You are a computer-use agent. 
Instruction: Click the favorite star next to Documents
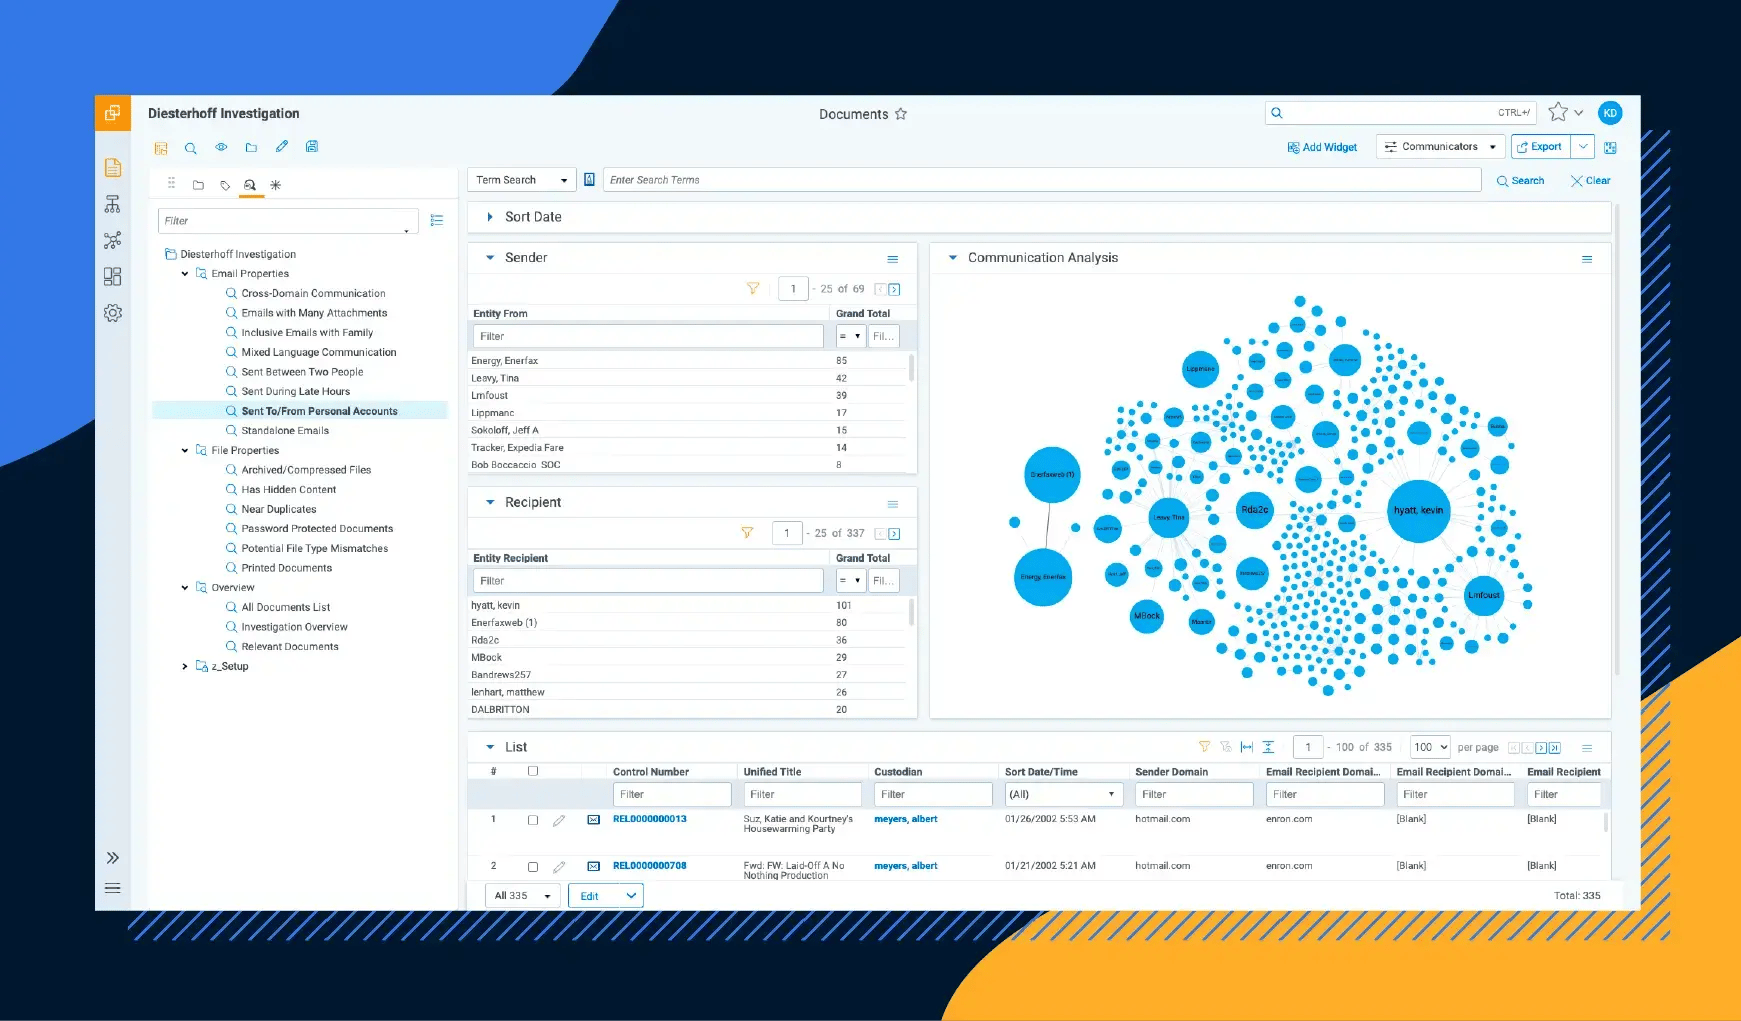tap(901, 114)
